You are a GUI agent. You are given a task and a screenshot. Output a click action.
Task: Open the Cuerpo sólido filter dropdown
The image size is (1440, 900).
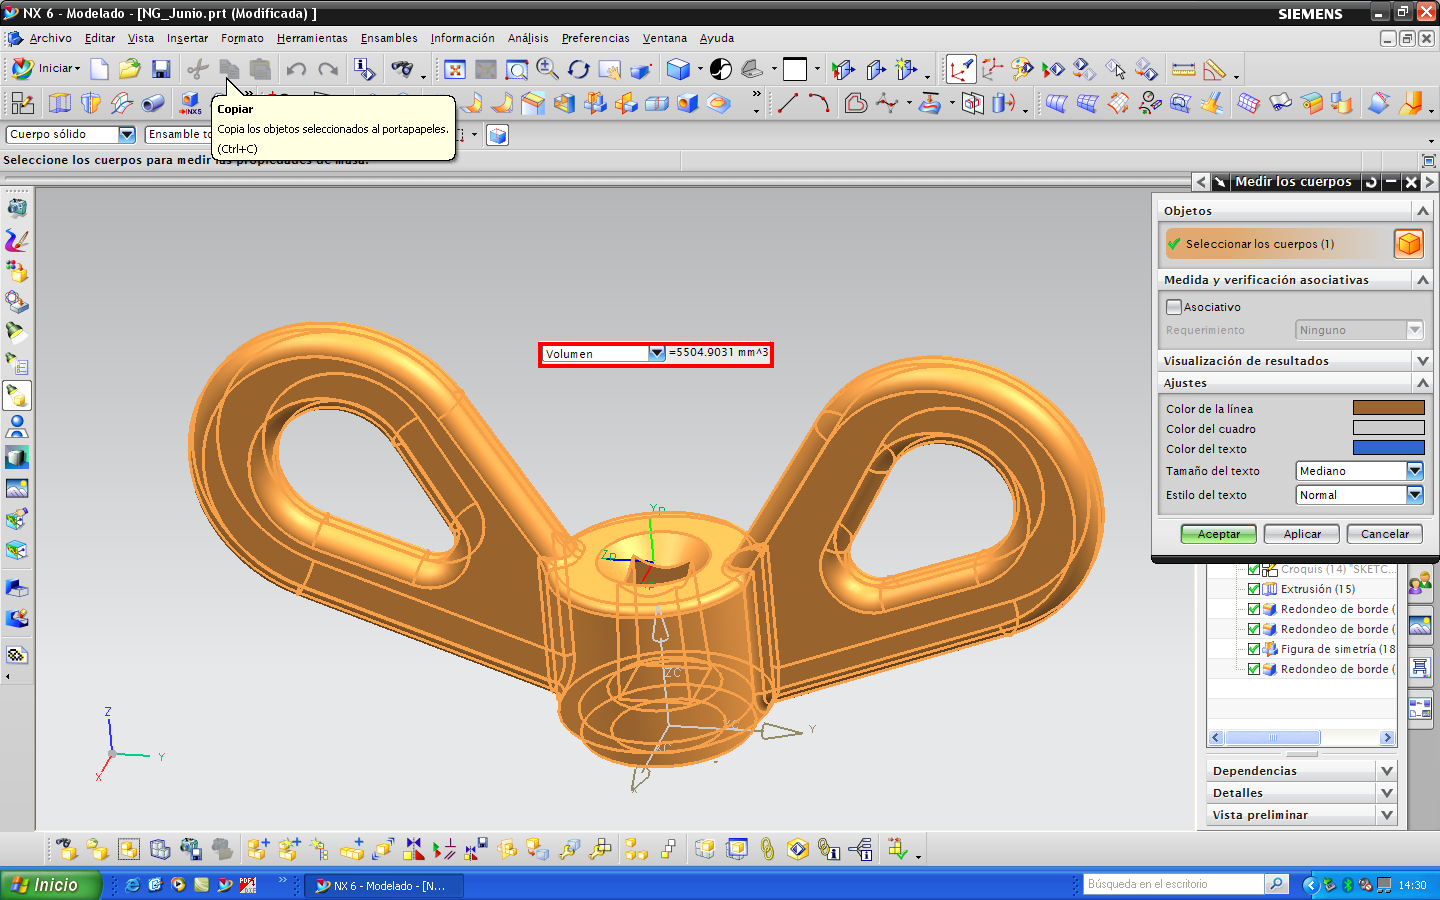click(127, 134)
